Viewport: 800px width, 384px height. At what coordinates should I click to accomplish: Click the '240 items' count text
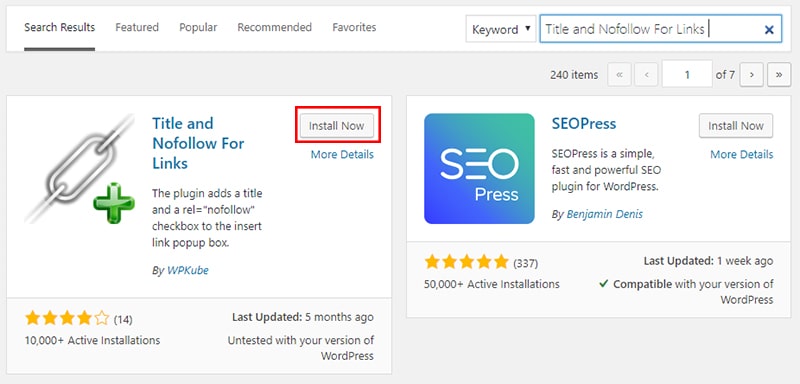(x=574, y=75)
